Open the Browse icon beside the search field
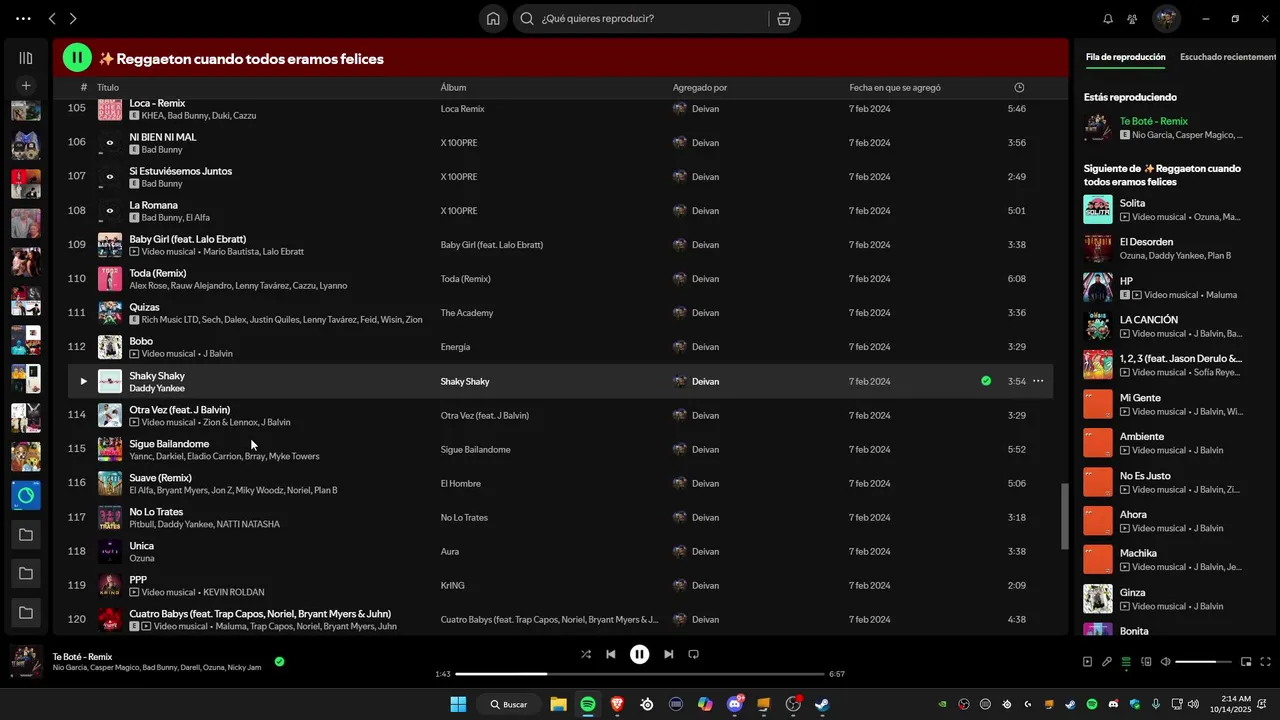This screenshot has height=720, width=1280. (783, 18)
